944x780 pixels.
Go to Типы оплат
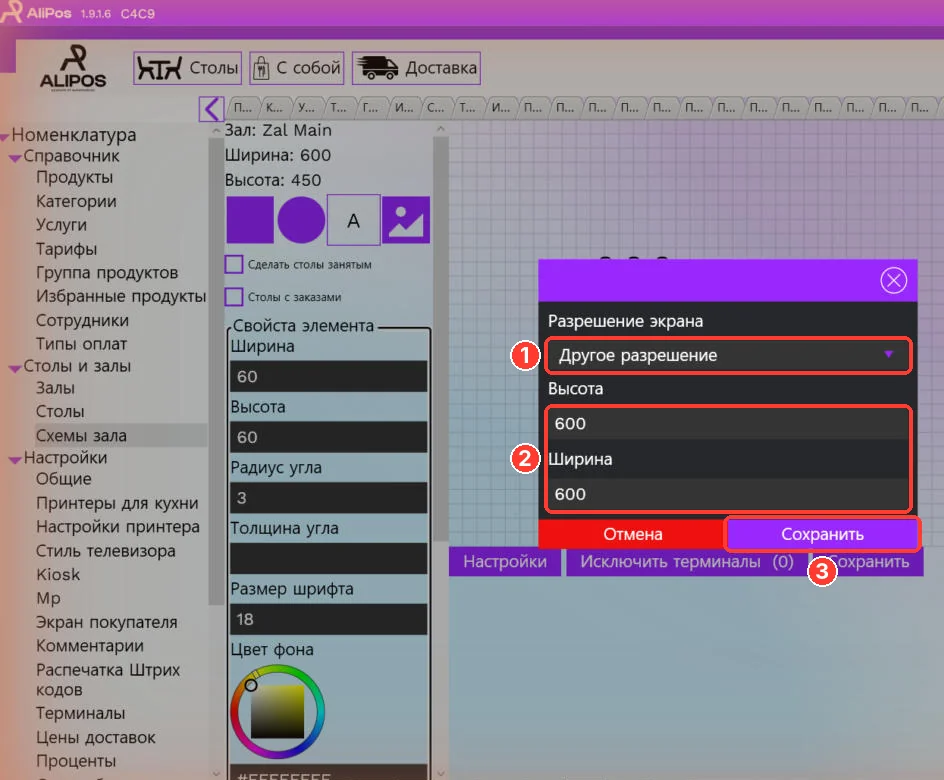(81, 344)
